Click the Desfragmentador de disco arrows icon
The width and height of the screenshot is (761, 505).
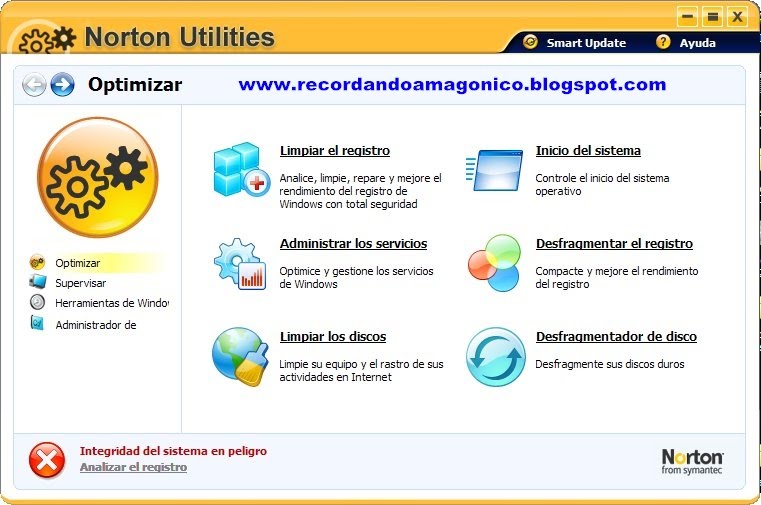point(496,357)
